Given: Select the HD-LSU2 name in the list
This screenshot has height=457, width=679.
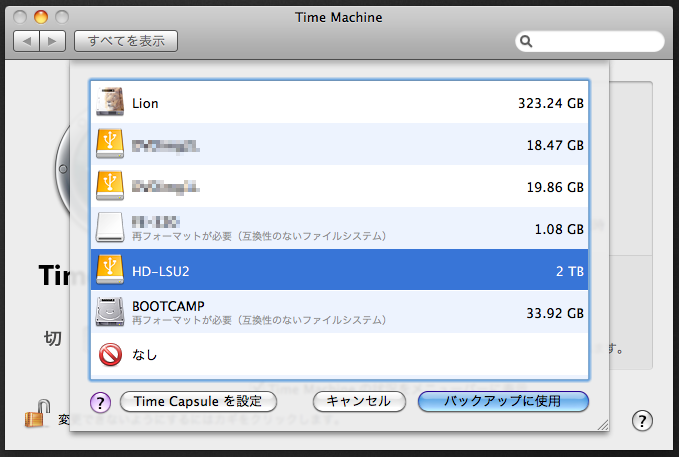Looking at the screenshot, I should [x=161, y=271].
